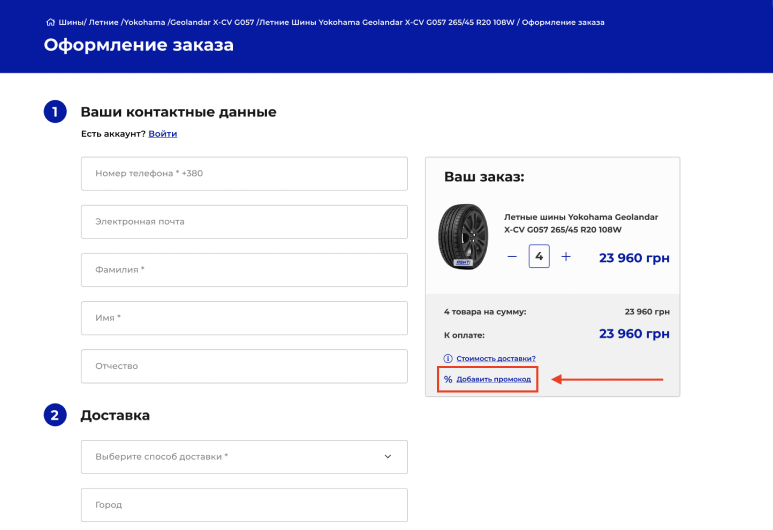773x530 pixels.
Task: Click the delivery dropdown chevron arrow
Action: tap(388, 457)
